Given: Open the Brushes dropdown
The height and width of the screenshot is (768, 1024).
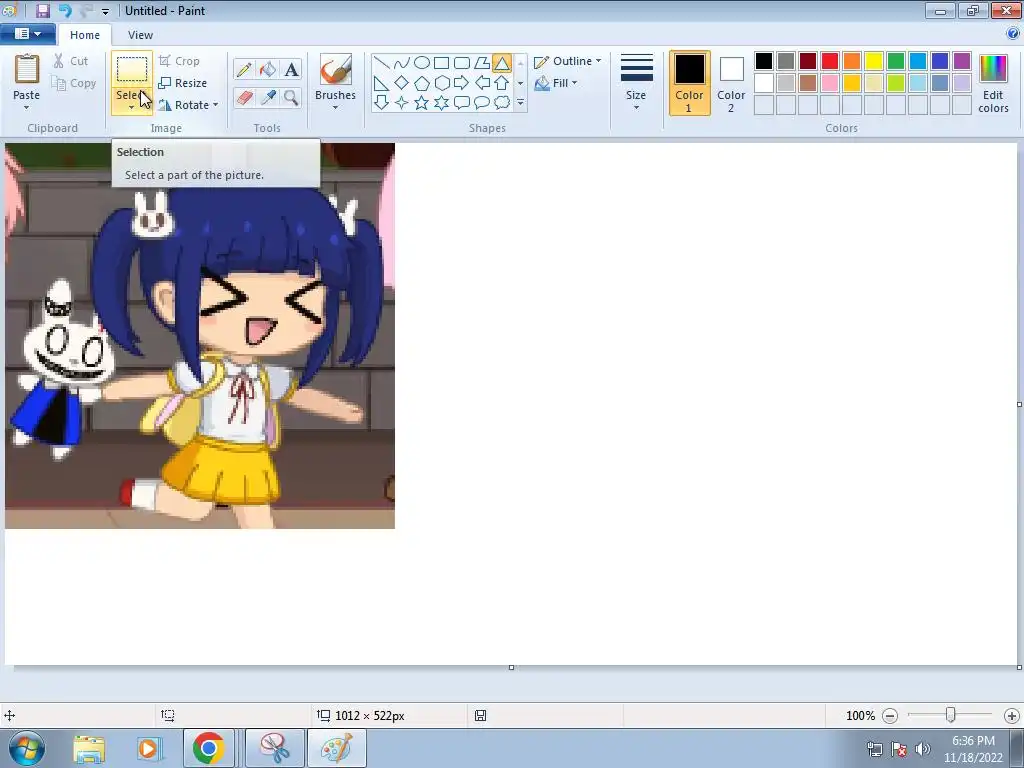Looking at the screenshot, I should click(335, 82).
